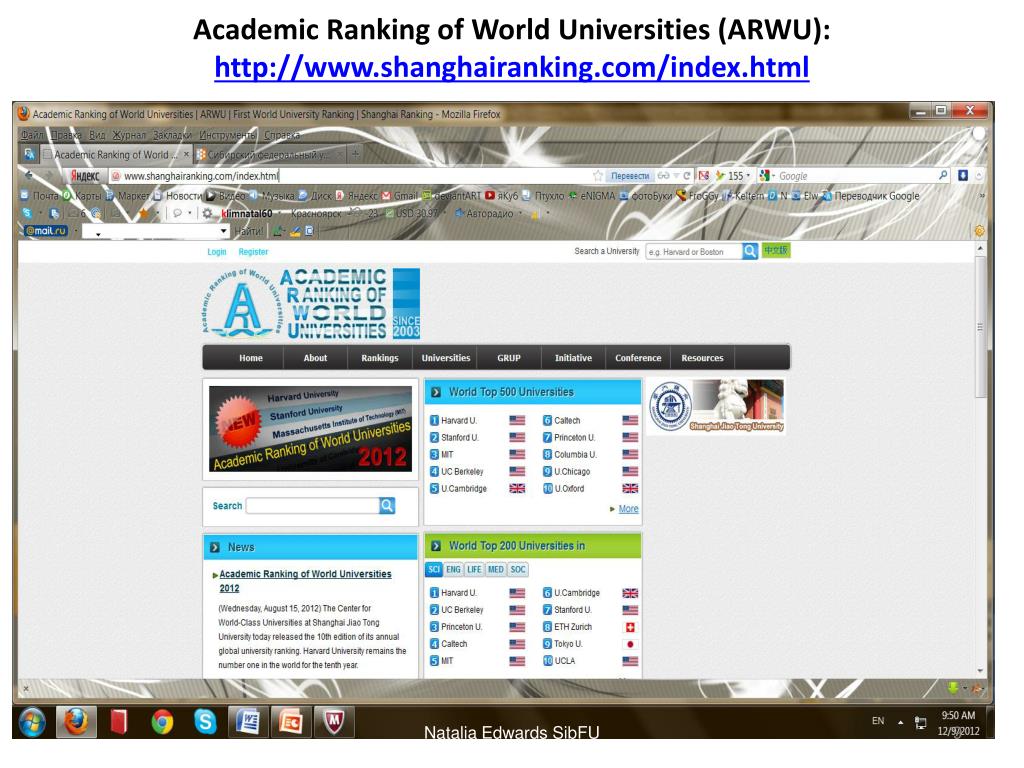
Task: Click the Firefox back arrow button
Action: tap(29, 176)
